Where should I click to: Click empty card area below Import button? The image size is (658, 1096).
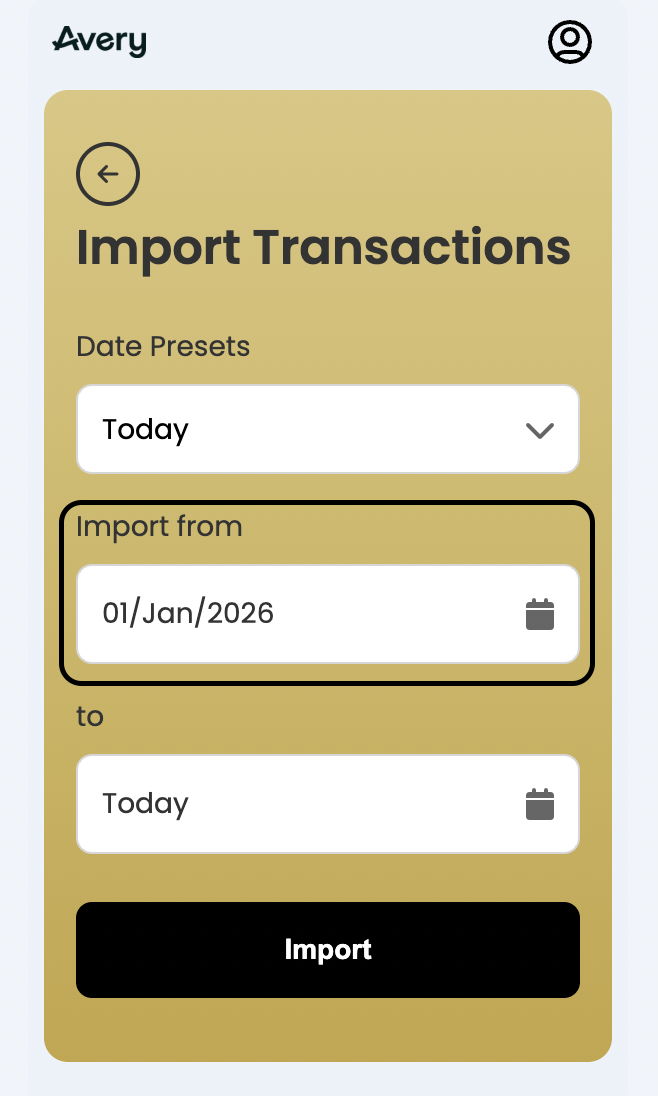click(328, 1030)
